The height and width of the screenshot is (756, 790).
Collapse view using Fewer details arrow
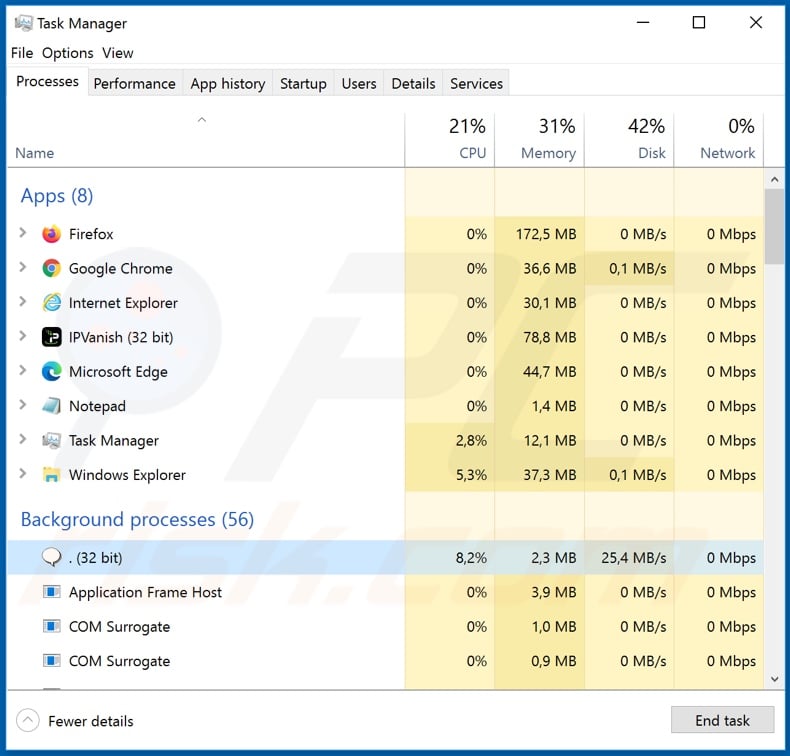tap(29, 720)
